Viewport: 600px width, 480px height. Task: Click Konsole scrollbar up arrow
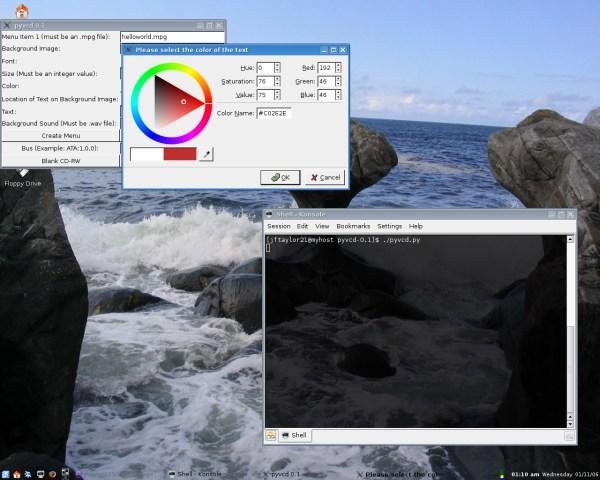tap(570, 240)
